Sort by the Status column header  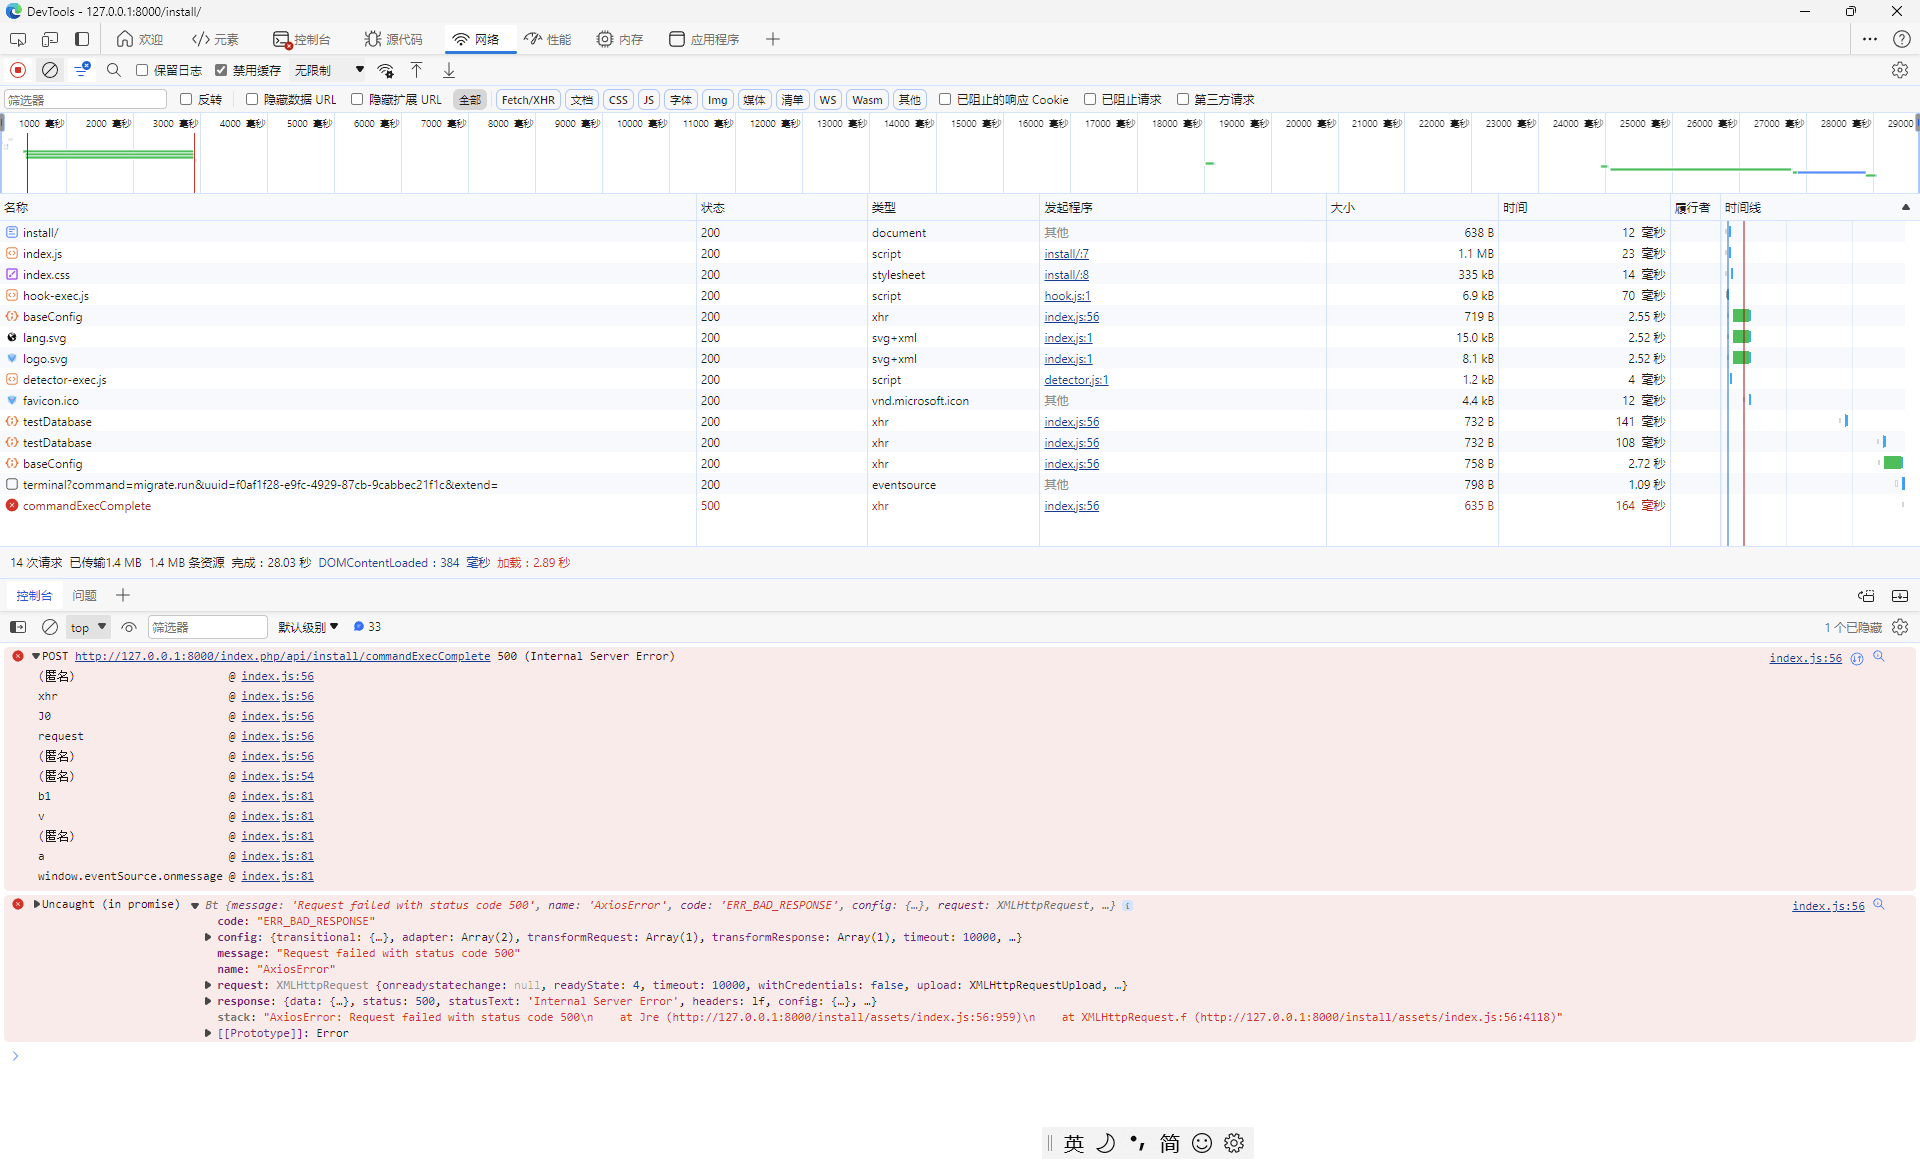pyautogui.click(x=782, y=207)
